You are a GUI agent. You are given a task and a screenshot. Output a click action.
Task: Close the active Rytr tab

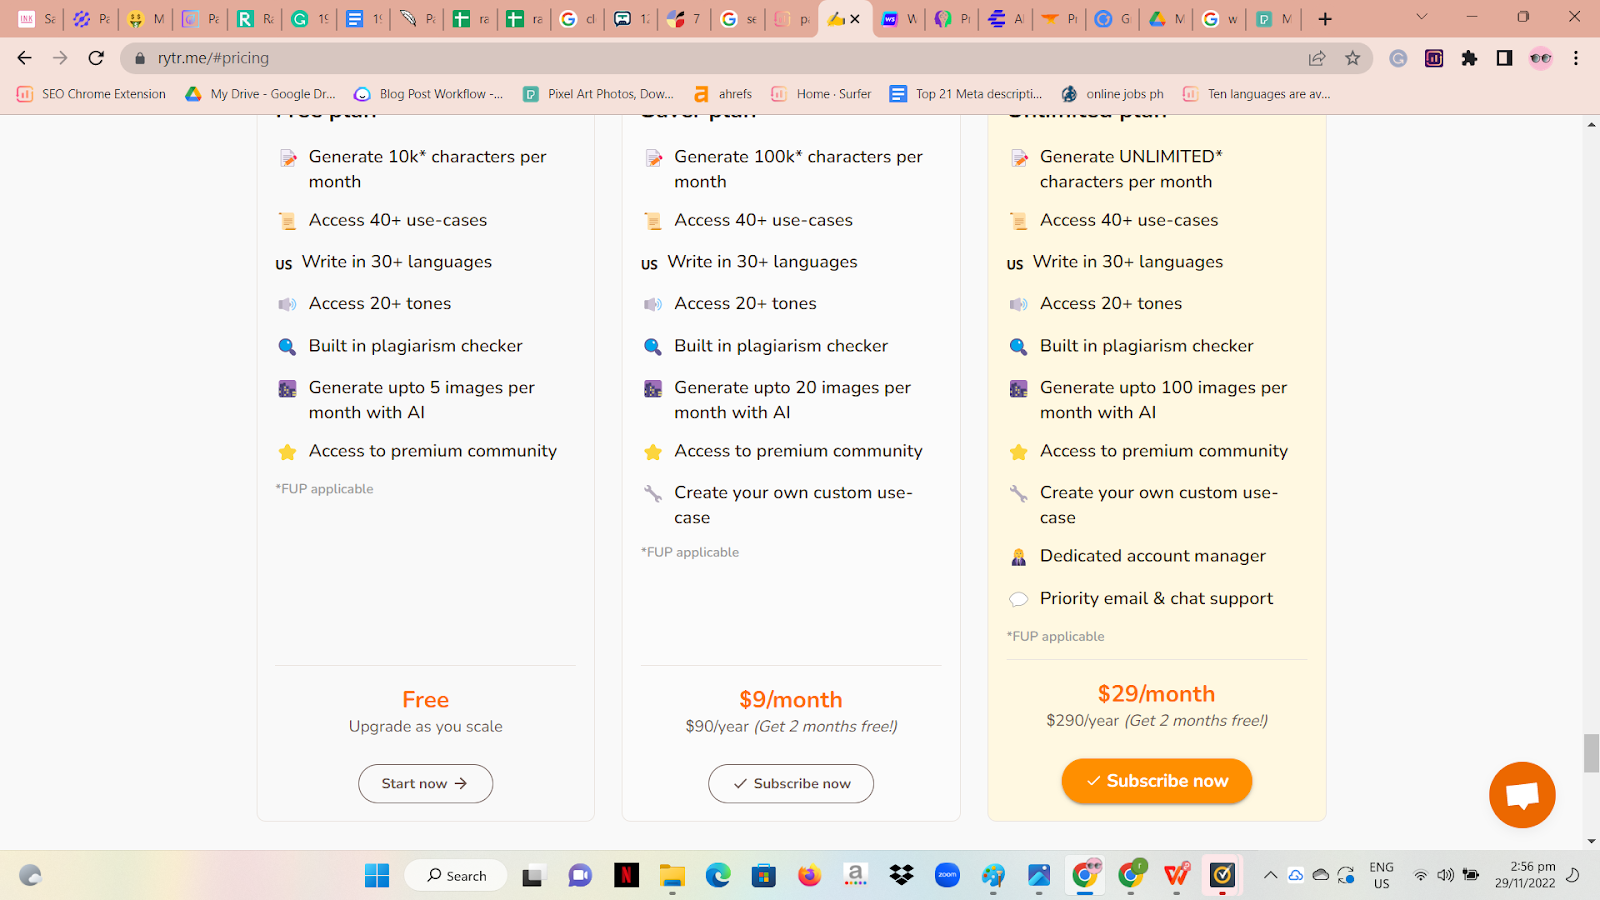tap(855, 19)
